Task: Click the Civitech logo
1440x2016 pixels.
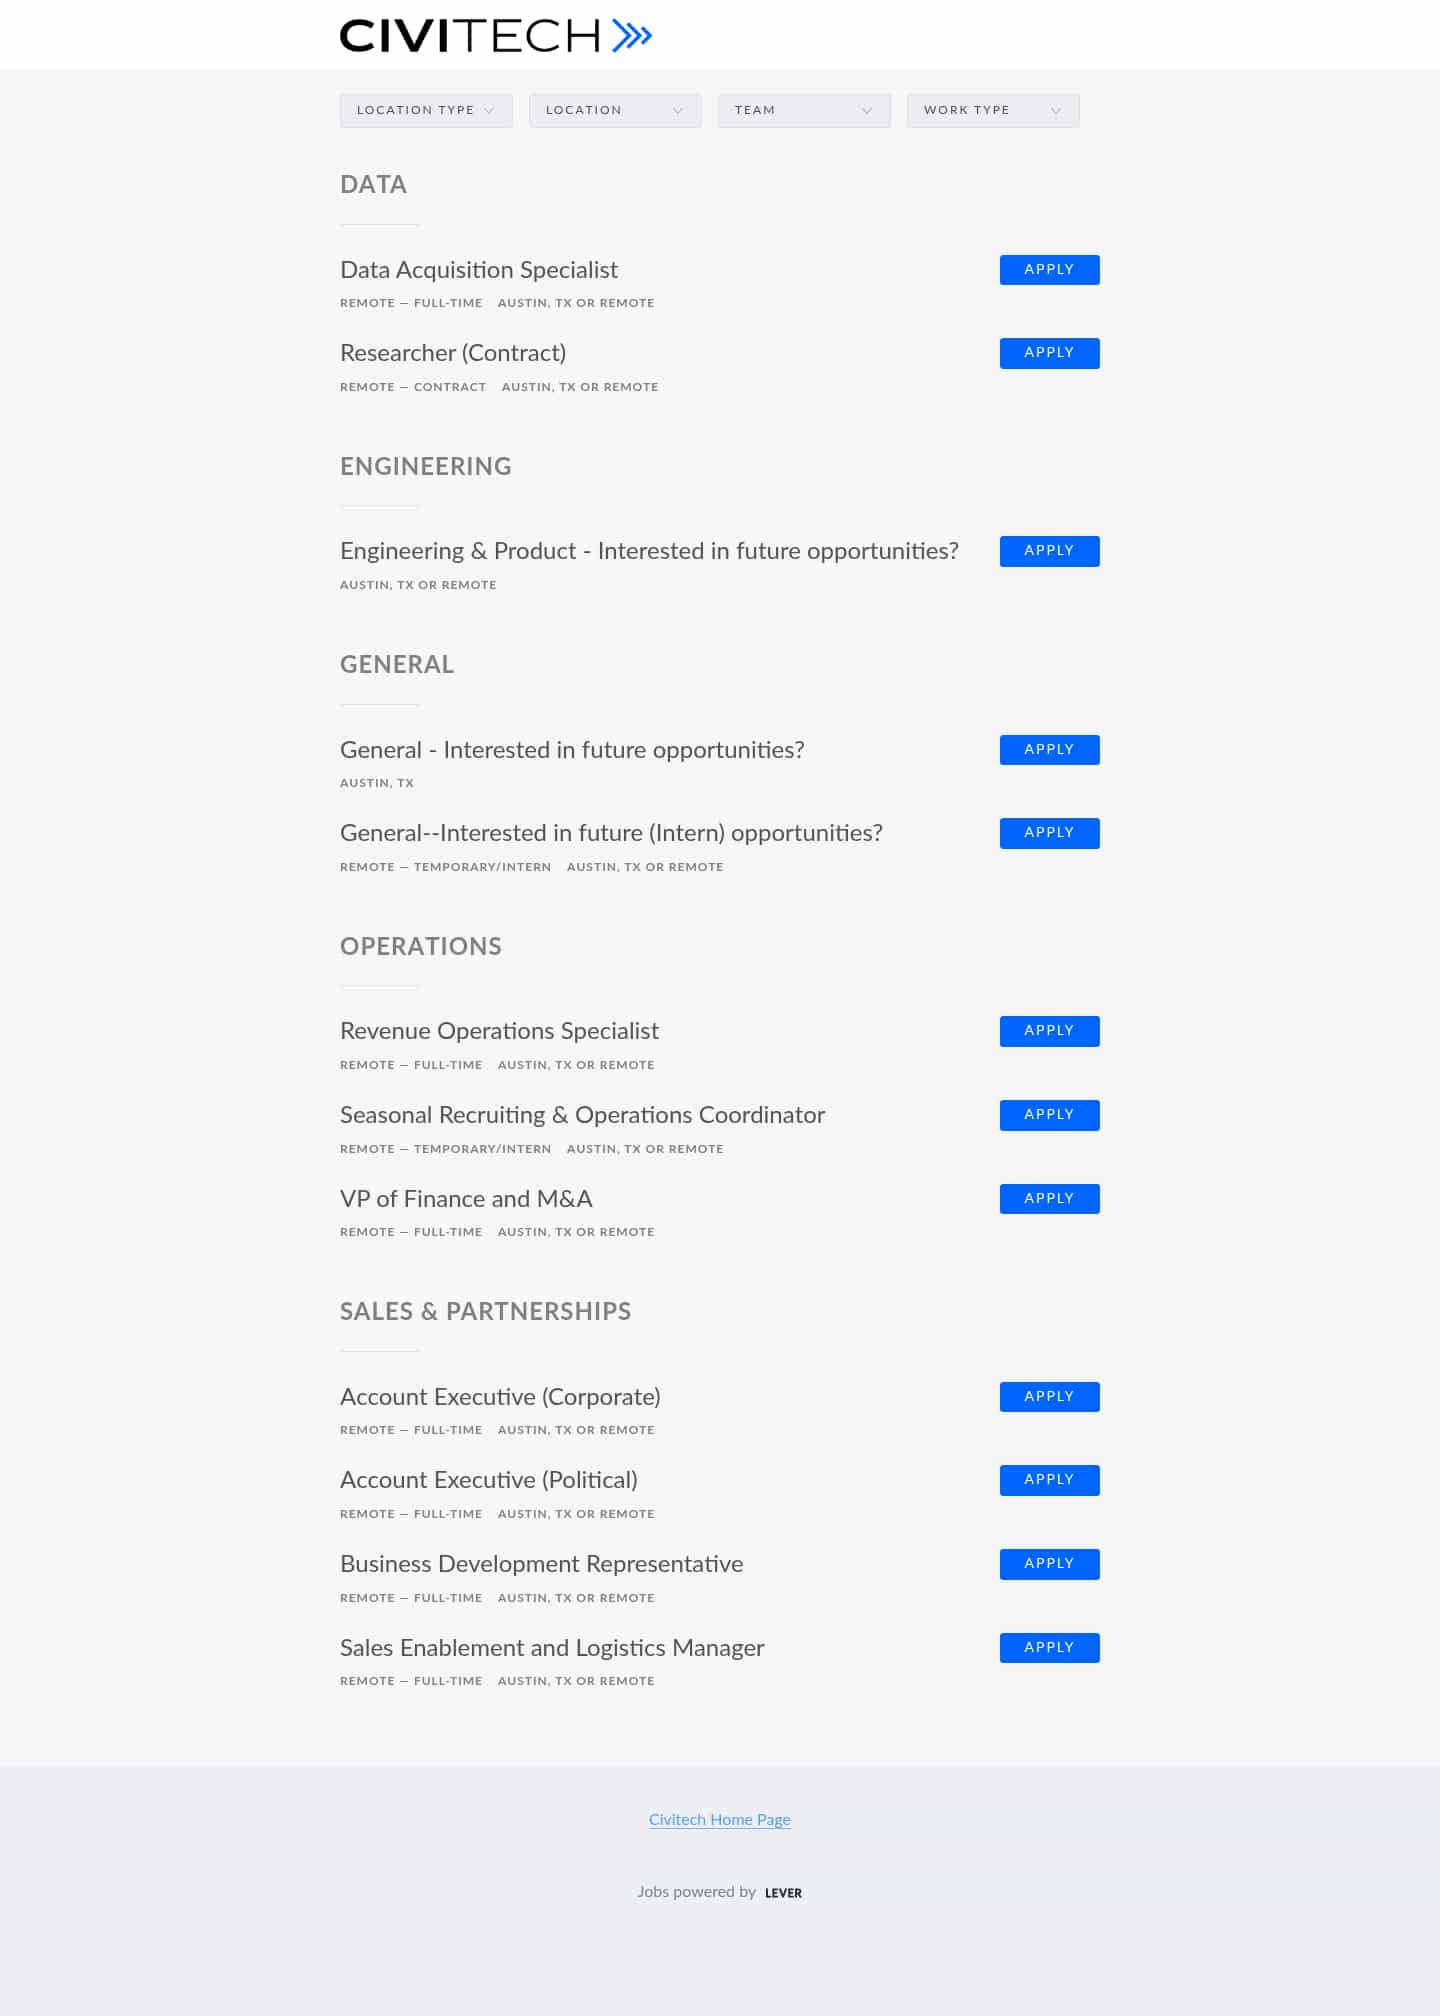Action: 496,36
